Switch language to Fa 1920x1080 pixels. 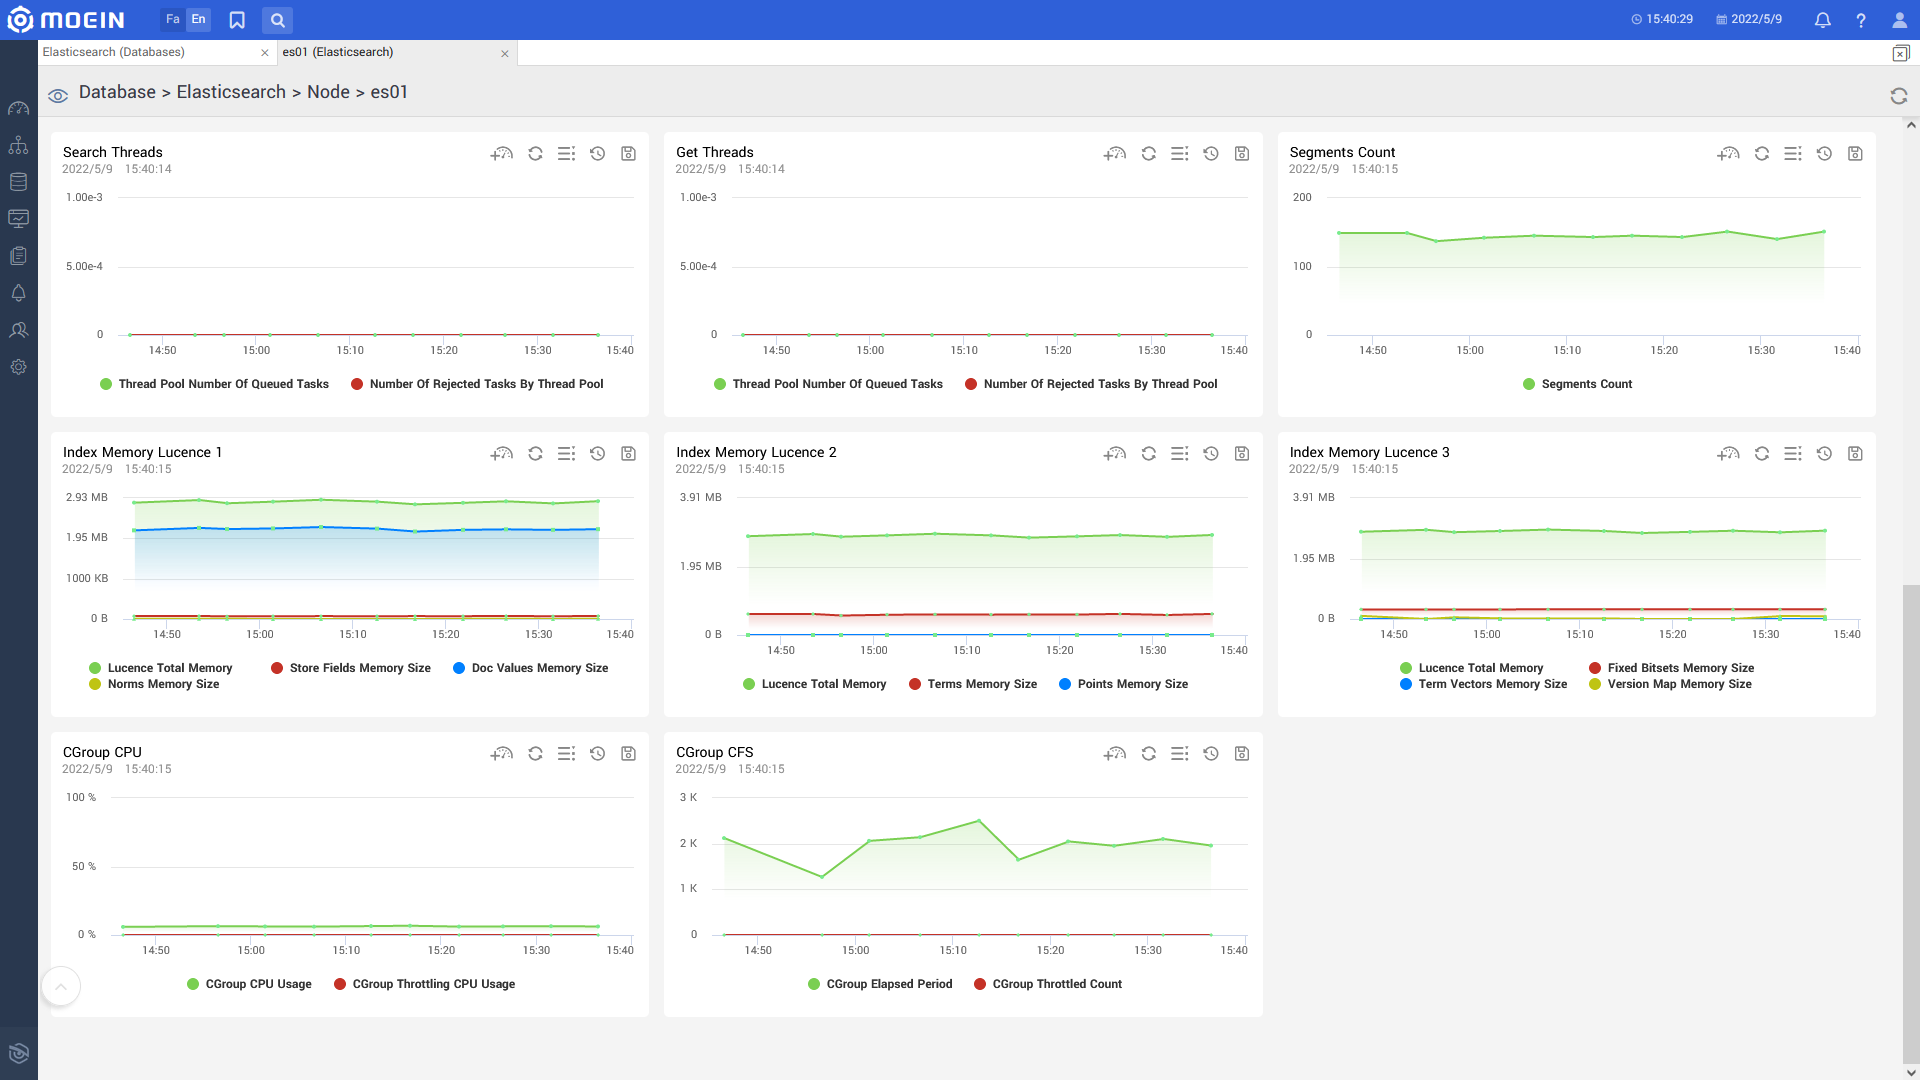point(172,19)
